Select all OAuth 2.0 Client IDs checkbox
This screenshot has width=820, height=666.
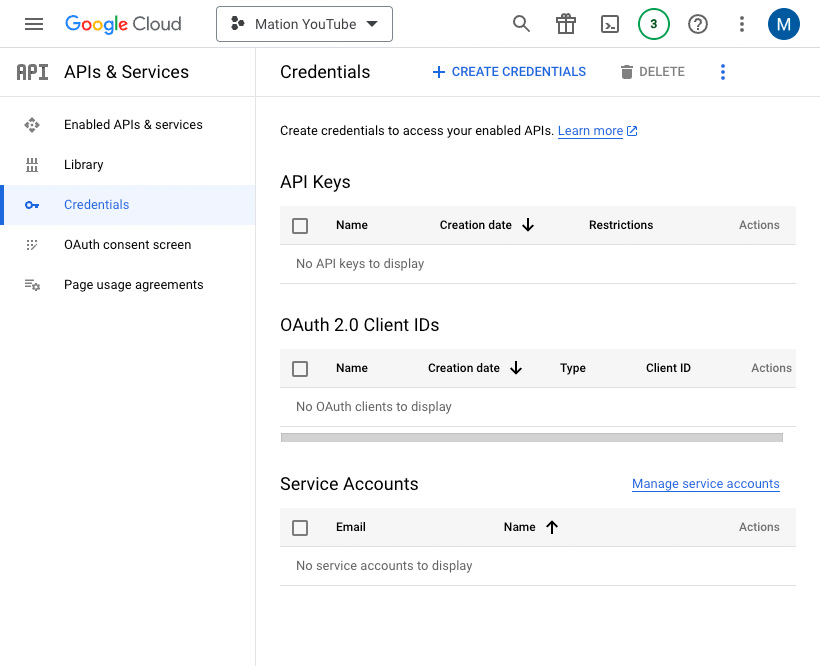pyautogui.click(x=300, y=369)
